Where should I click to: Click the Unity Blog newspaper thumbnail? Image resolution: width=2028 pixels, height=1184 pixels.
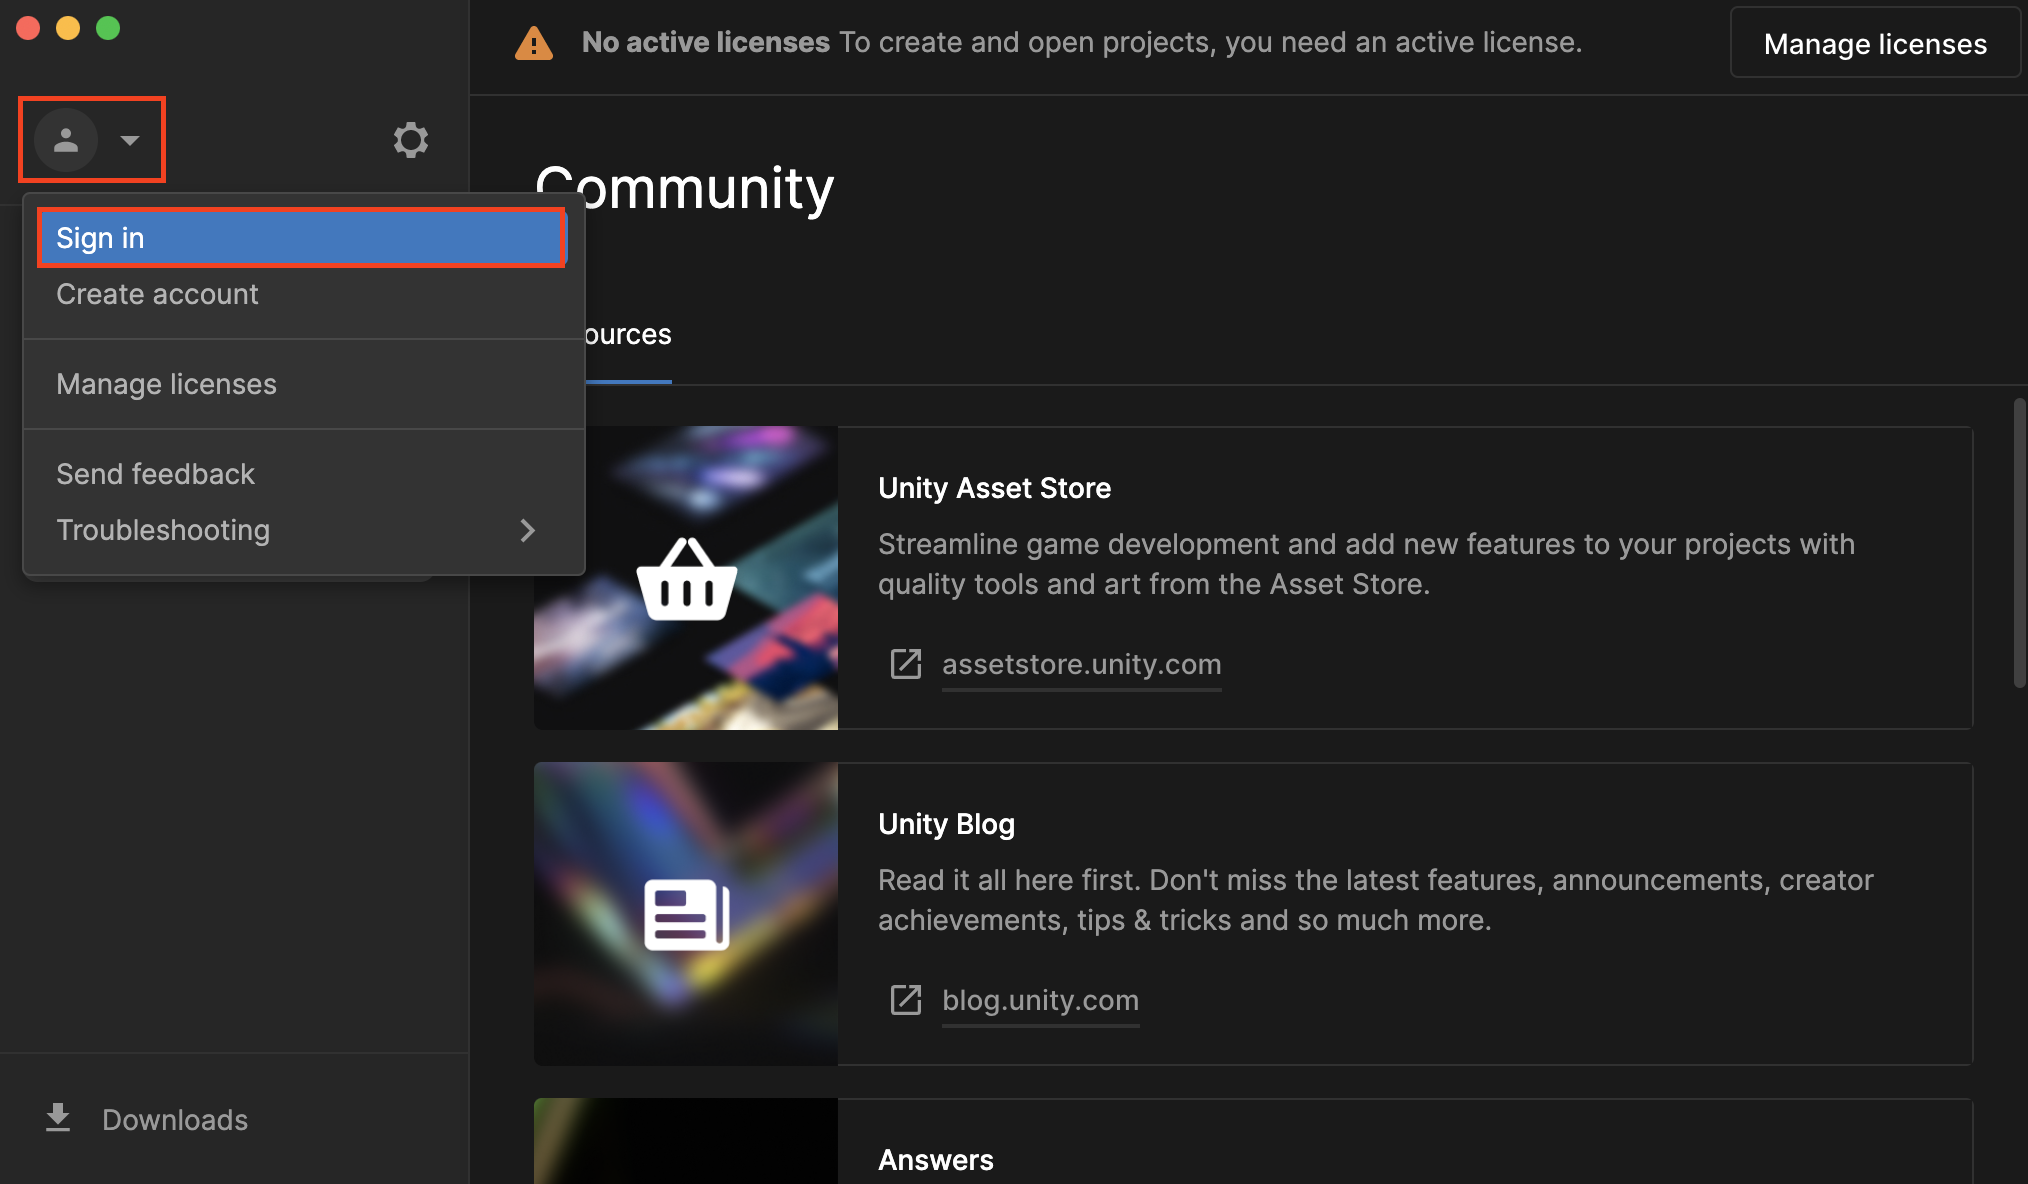686,914
